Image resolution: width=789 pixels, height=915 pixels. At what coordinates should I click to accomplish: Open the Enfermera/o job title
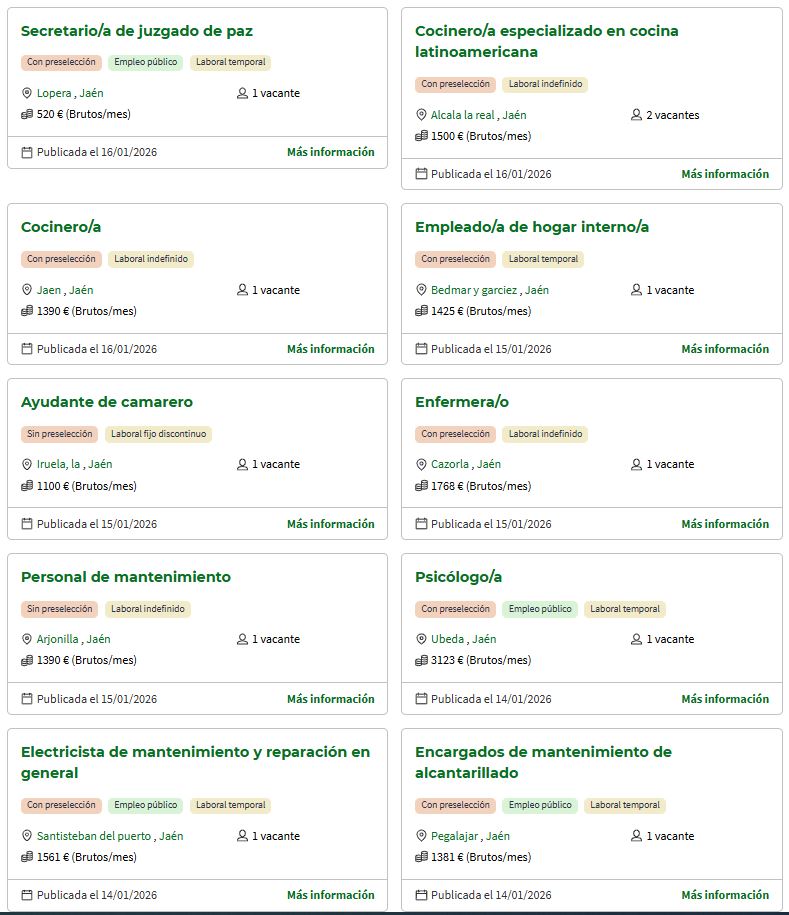coord(462,402)
